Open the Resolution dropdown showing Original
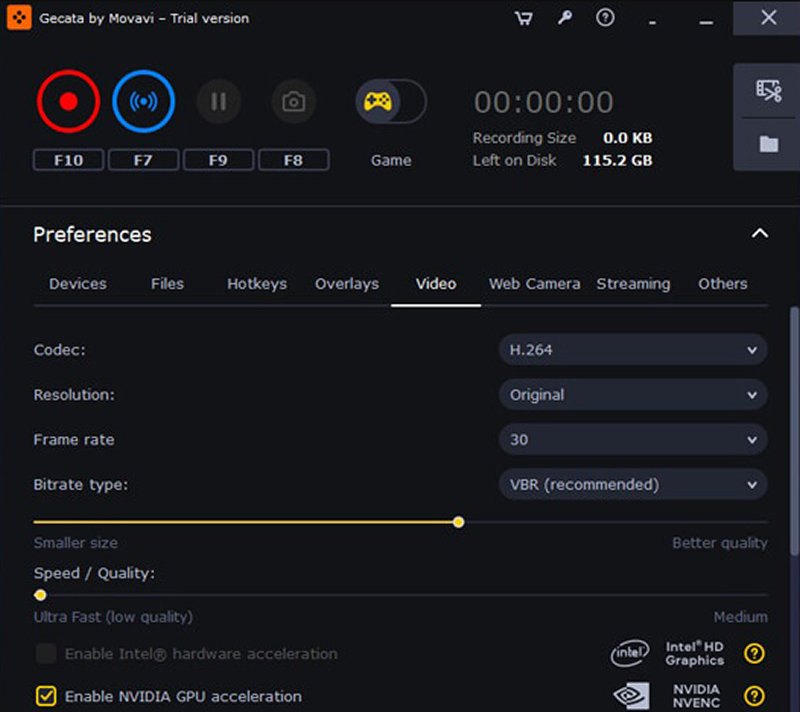 633,395
